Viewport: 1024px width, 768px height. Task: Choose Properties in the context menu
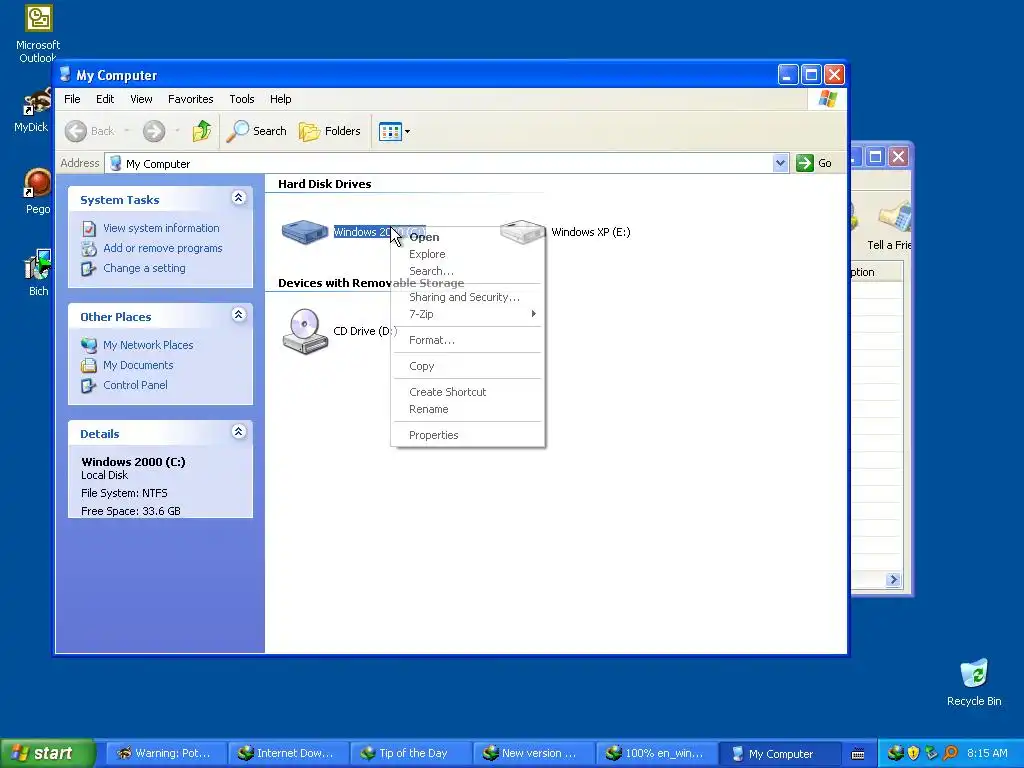[x=468, y=435]
